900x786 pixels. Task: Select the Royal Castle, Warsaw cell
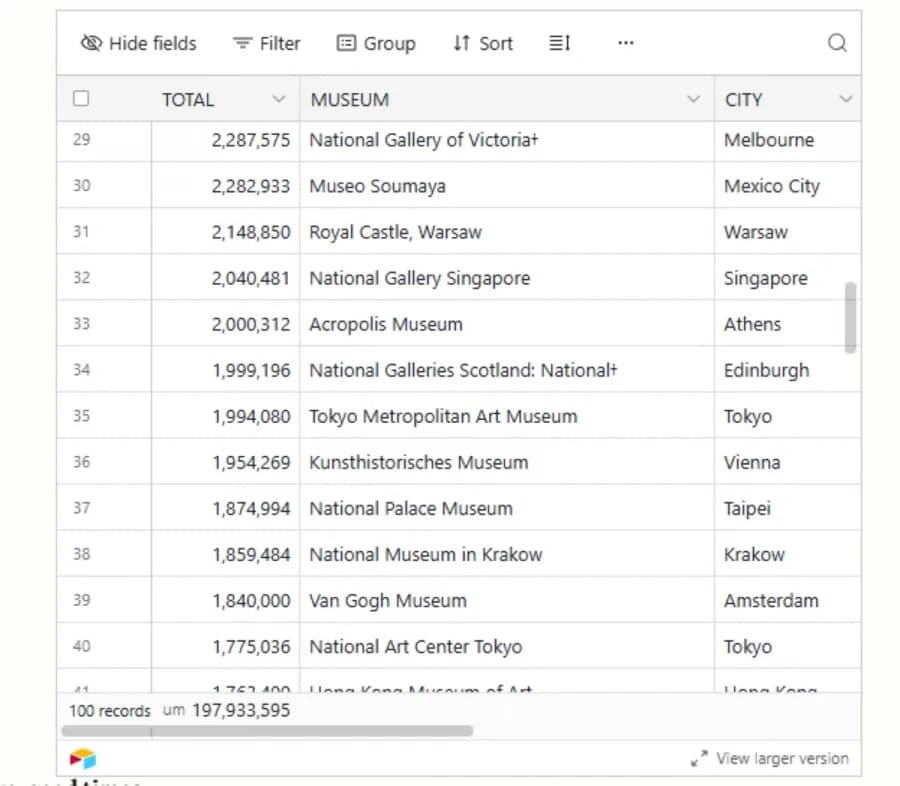pos(507,232)
